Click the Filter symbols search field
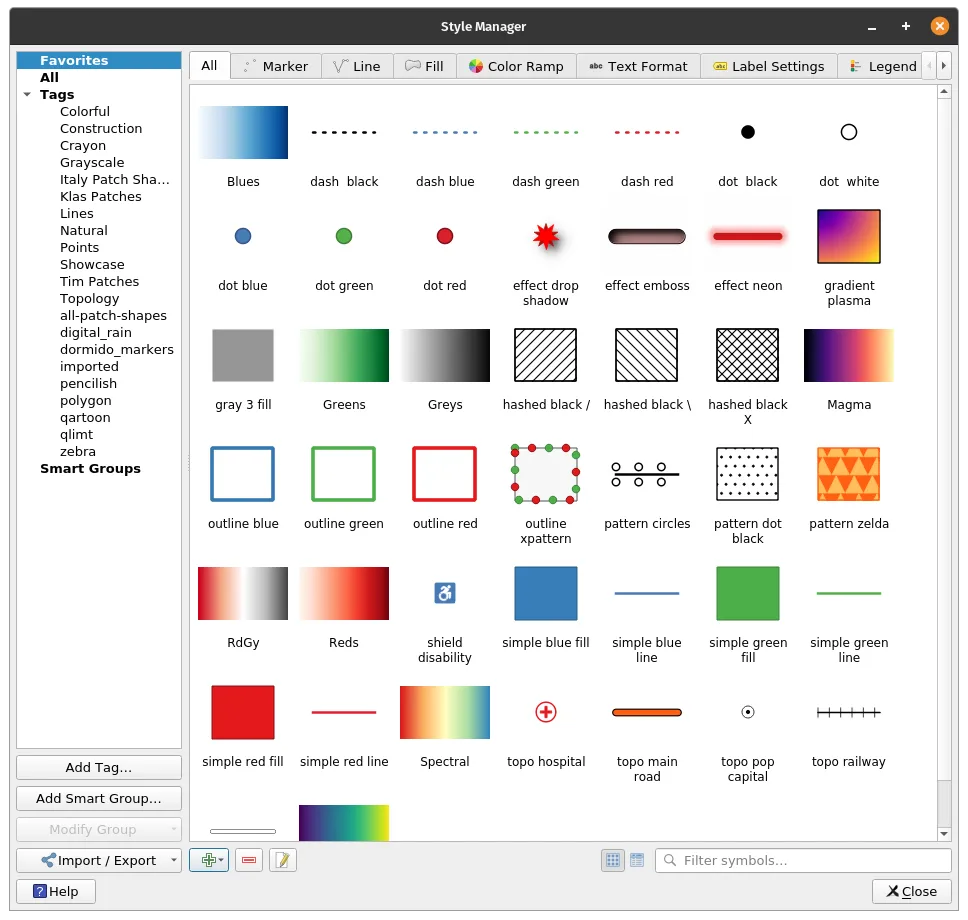 pyautogui.click(x=810, y=860)
